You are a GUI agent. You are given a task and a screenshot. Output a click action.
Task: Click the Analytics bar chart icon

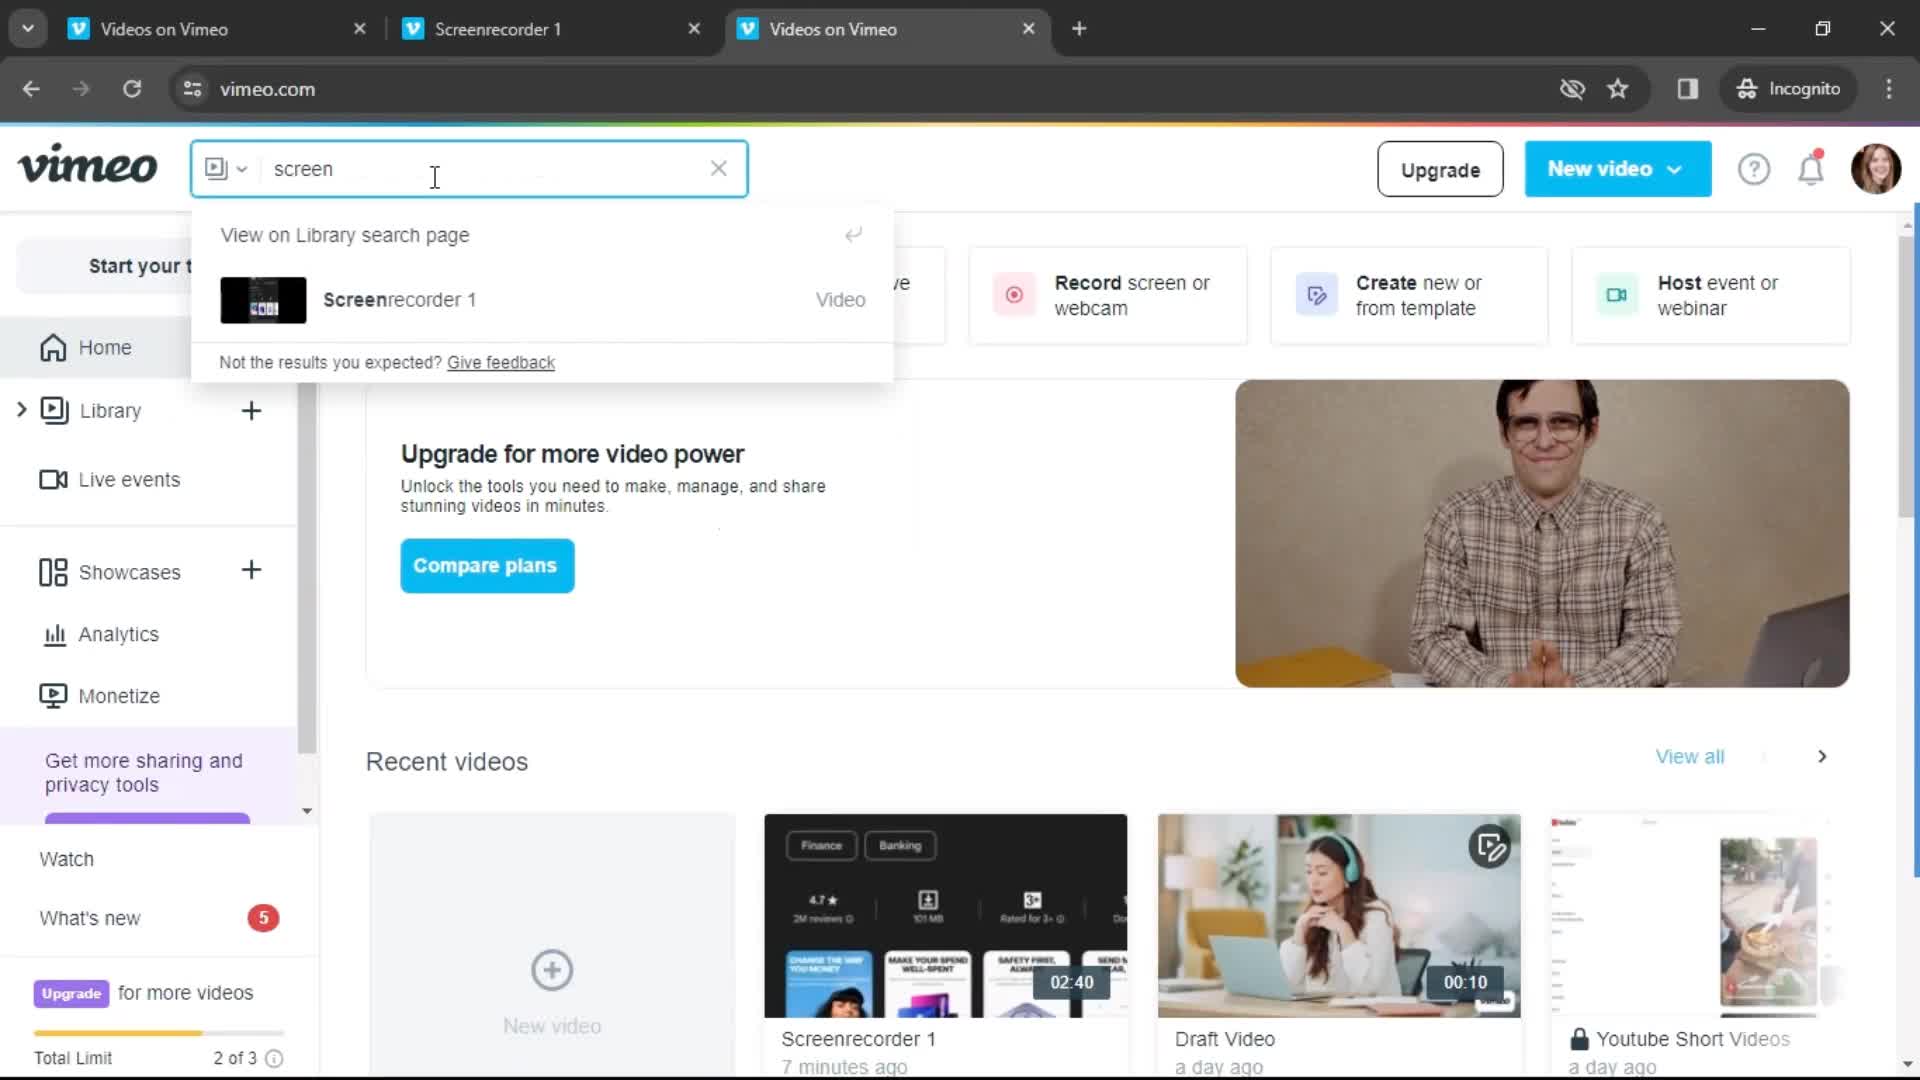pyautogui.click(x=54, y=634)
